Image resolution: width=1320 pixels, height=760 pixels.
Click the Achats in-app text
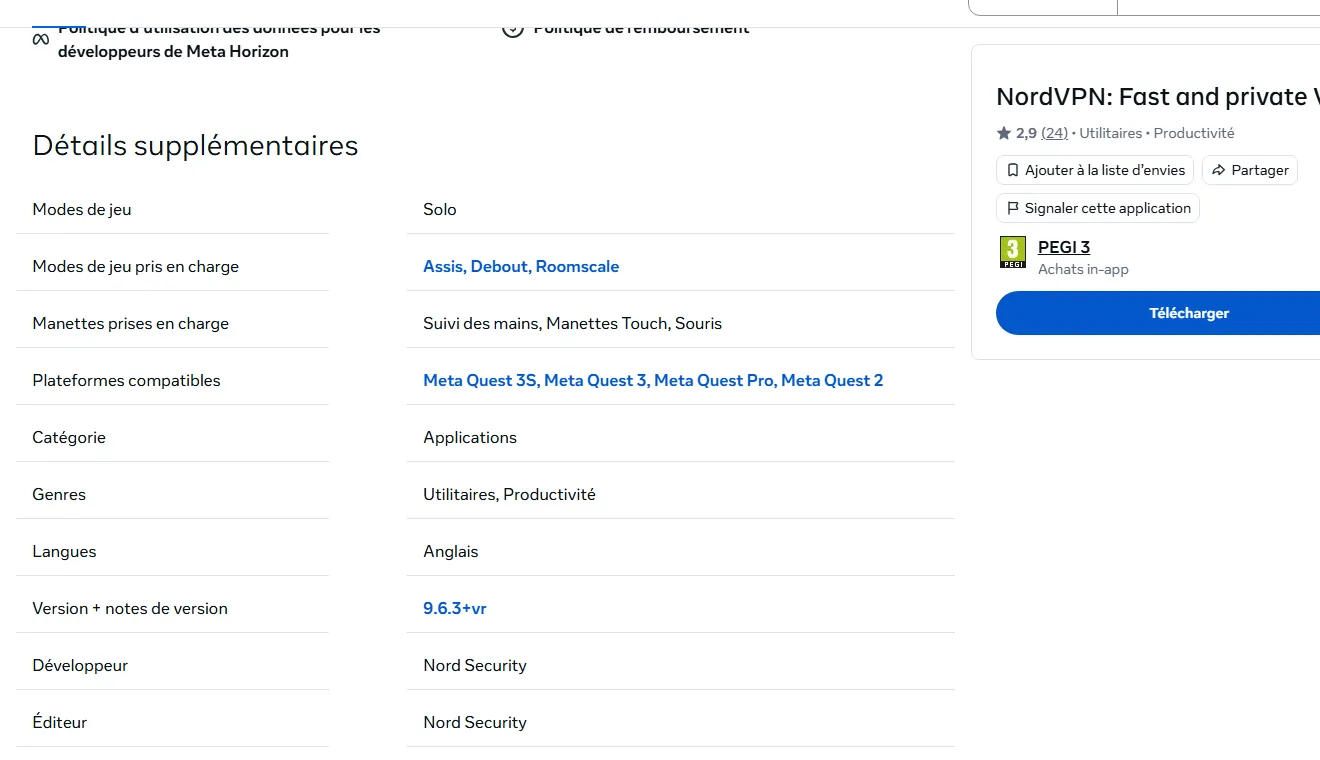tap(1083, 269)
